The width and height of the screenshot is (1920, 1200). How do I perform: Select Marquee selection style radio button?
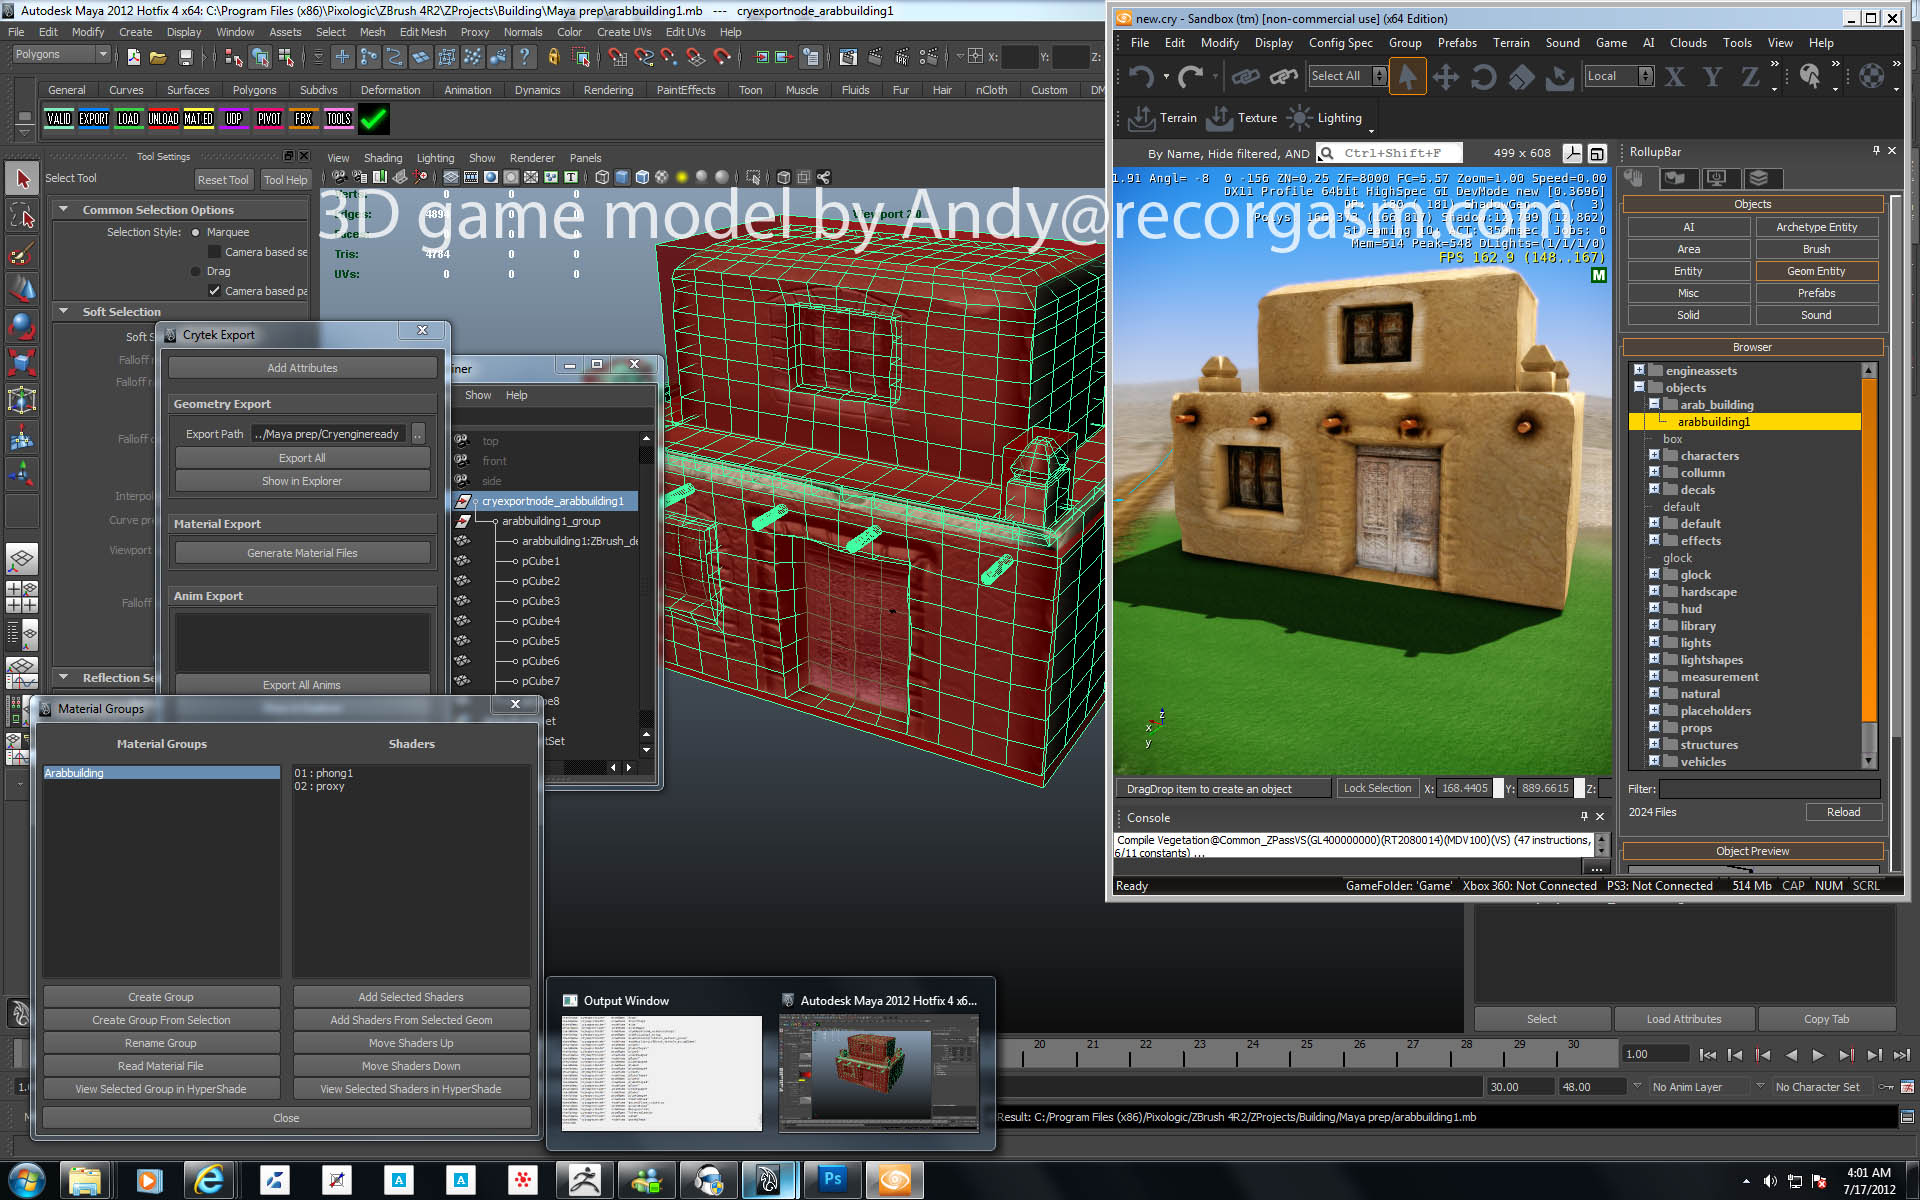tap(196, 232)
